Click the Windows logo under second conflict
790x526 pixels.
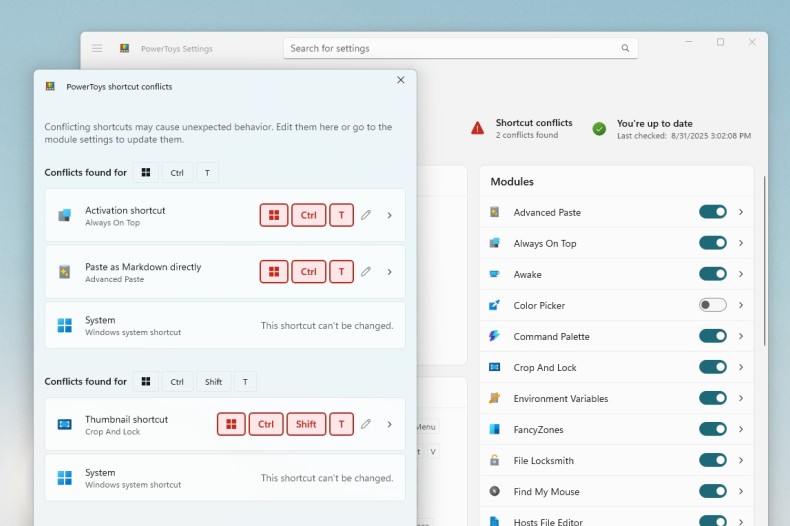coord(64,478)
